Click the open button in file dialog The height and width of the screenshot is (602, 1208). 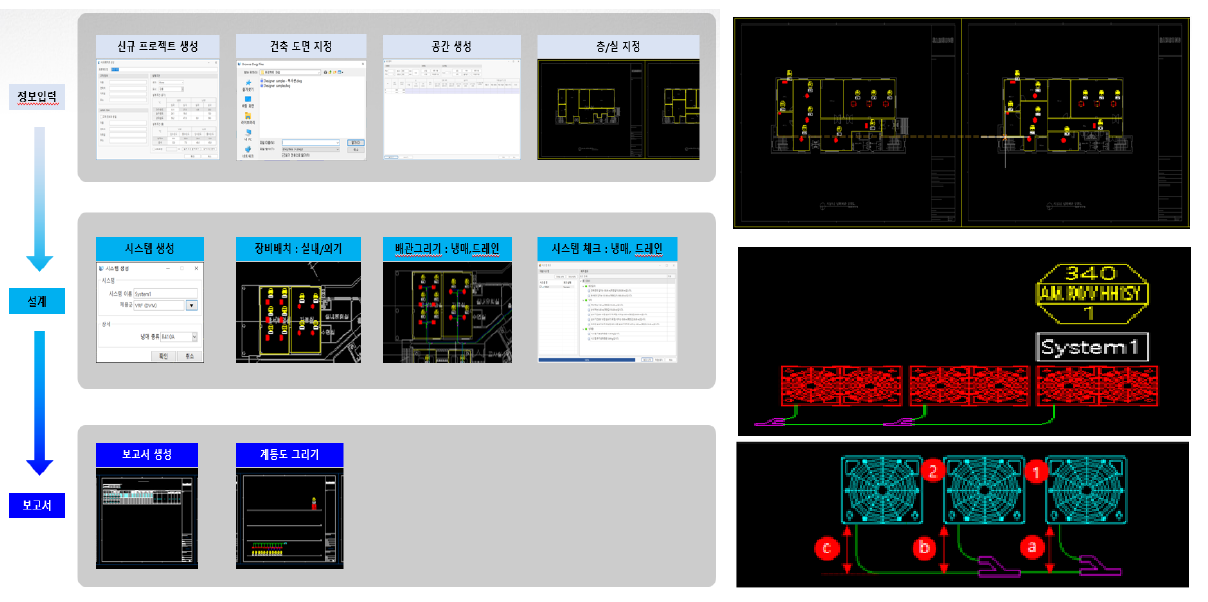coord(355,143)
